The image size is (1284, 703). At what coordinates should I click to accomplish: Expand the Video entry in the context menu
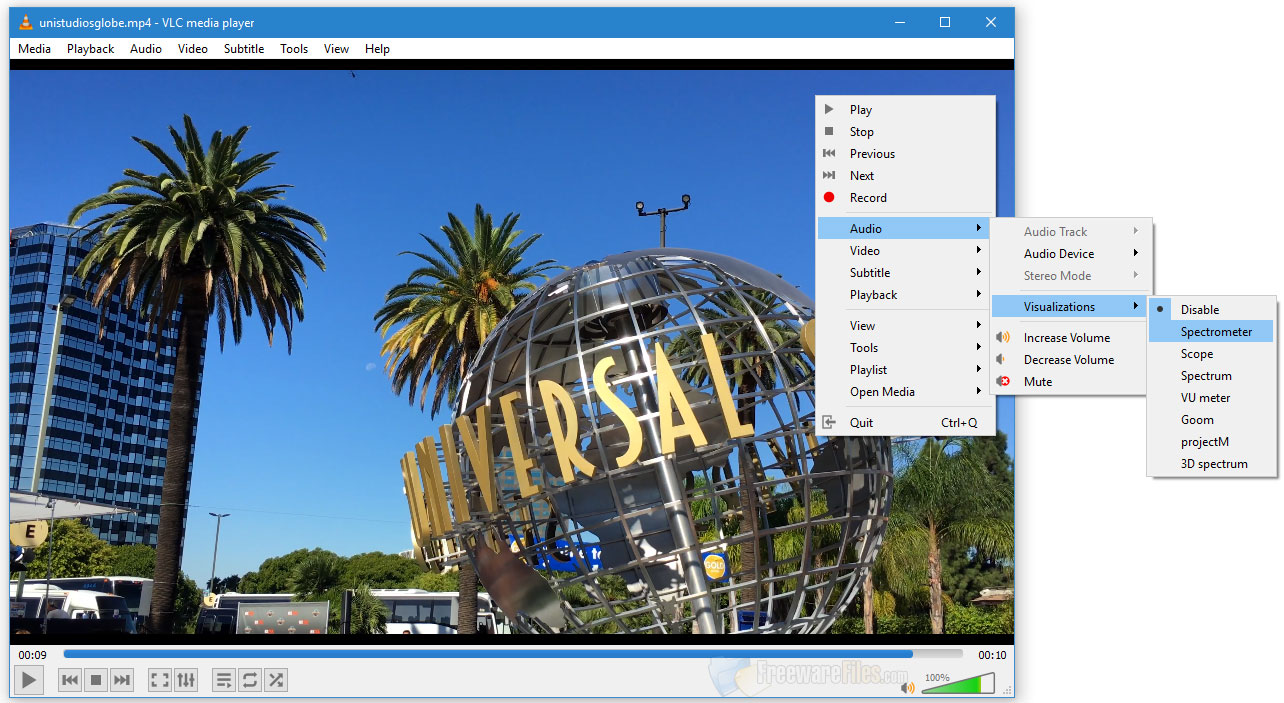point(906,251)
